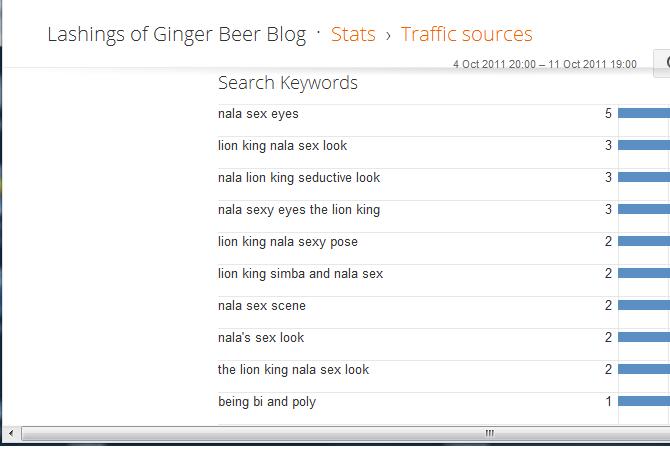Click 'lion king simba and nala sex' keyword
Screen dimensions: 670x450
click(300, 274)
